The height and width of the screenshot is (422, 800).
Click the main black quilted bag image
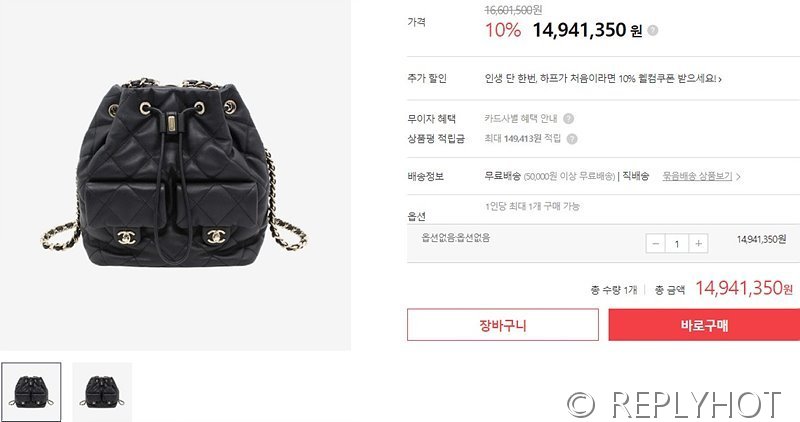click(174, 172)
